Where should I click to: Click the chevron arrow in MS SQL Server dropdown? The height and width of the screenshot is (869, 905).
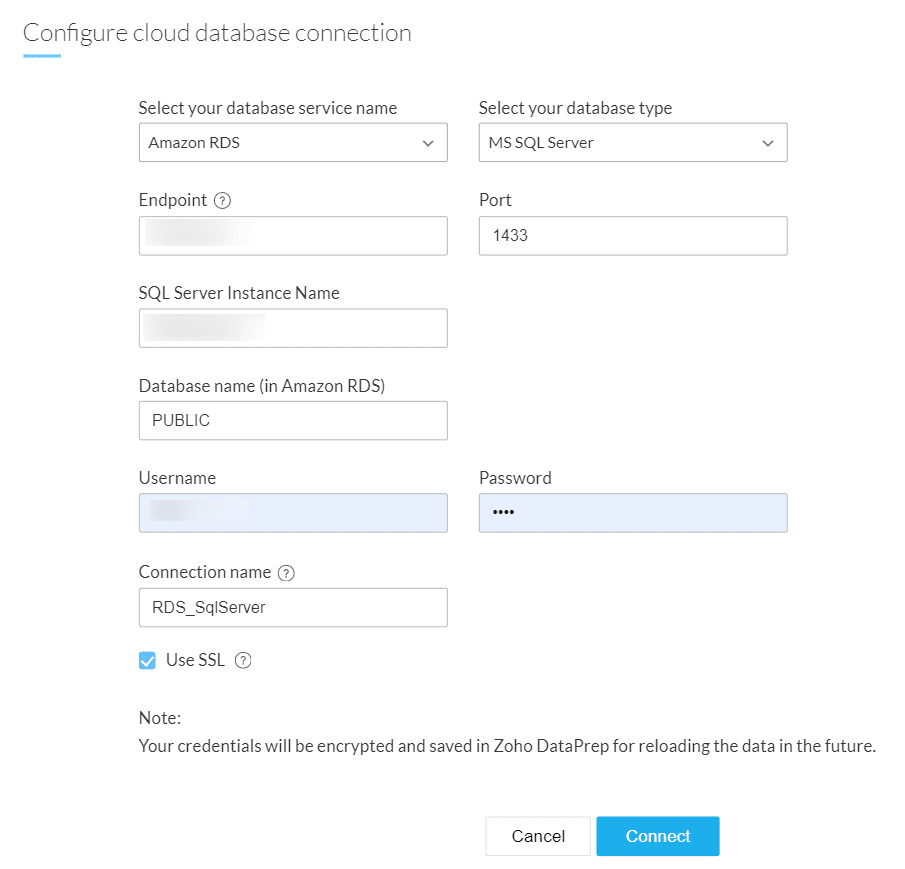pyautogui.click(x=768, y=143)
